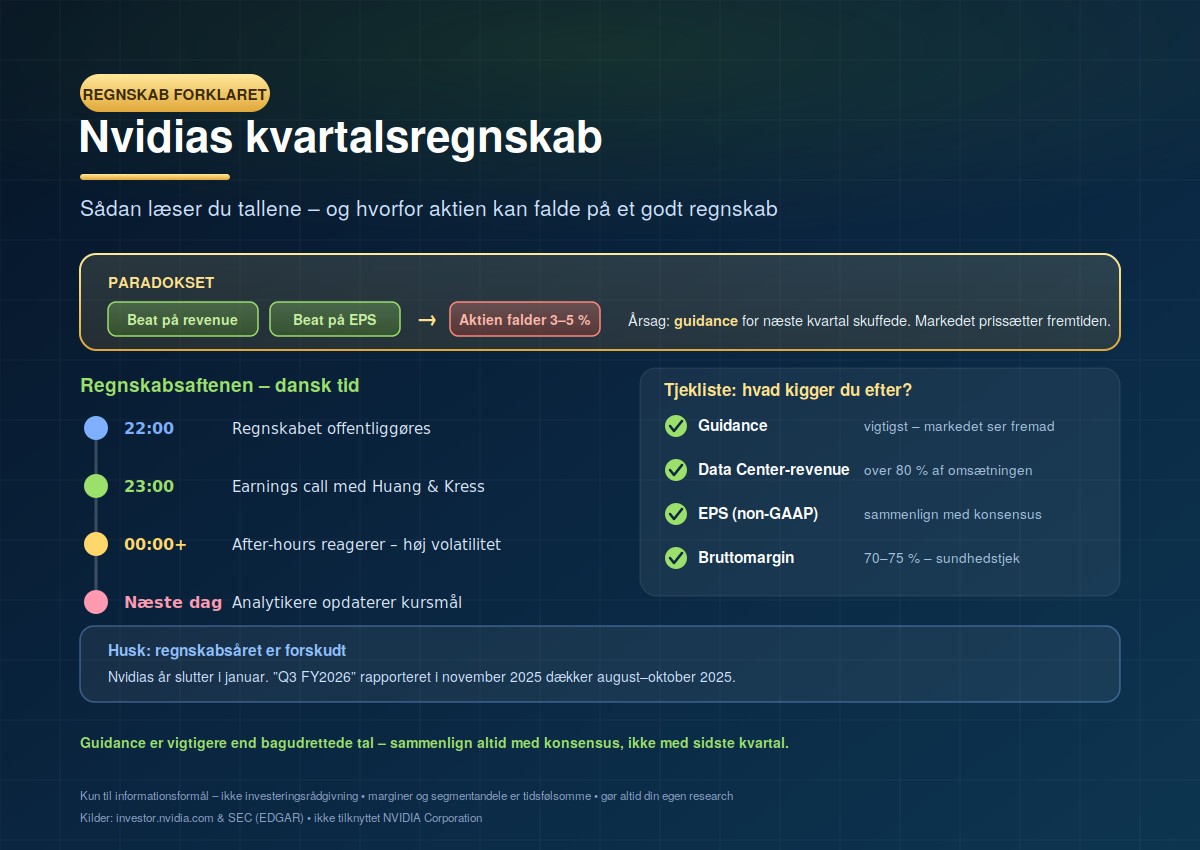Screen dimensions: 1200x850
Task: Click Husk: regnskabsåret er forskudt heading
Action: click(x=227, y=651)
